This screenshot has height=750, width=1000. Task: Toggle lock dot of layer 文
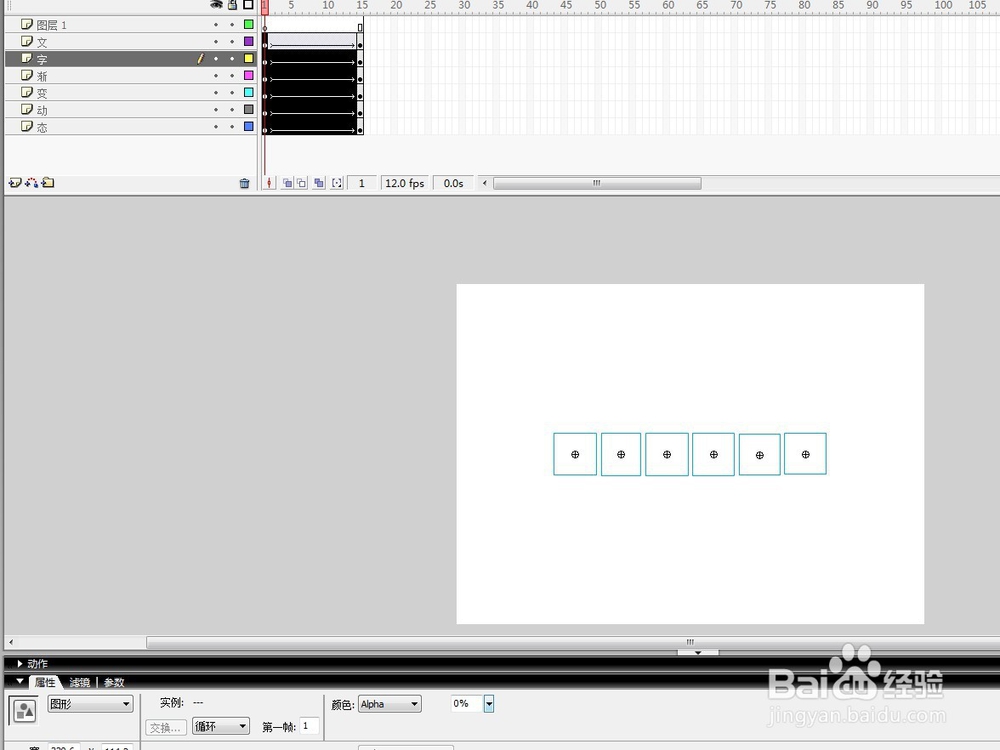coord(232,41)
